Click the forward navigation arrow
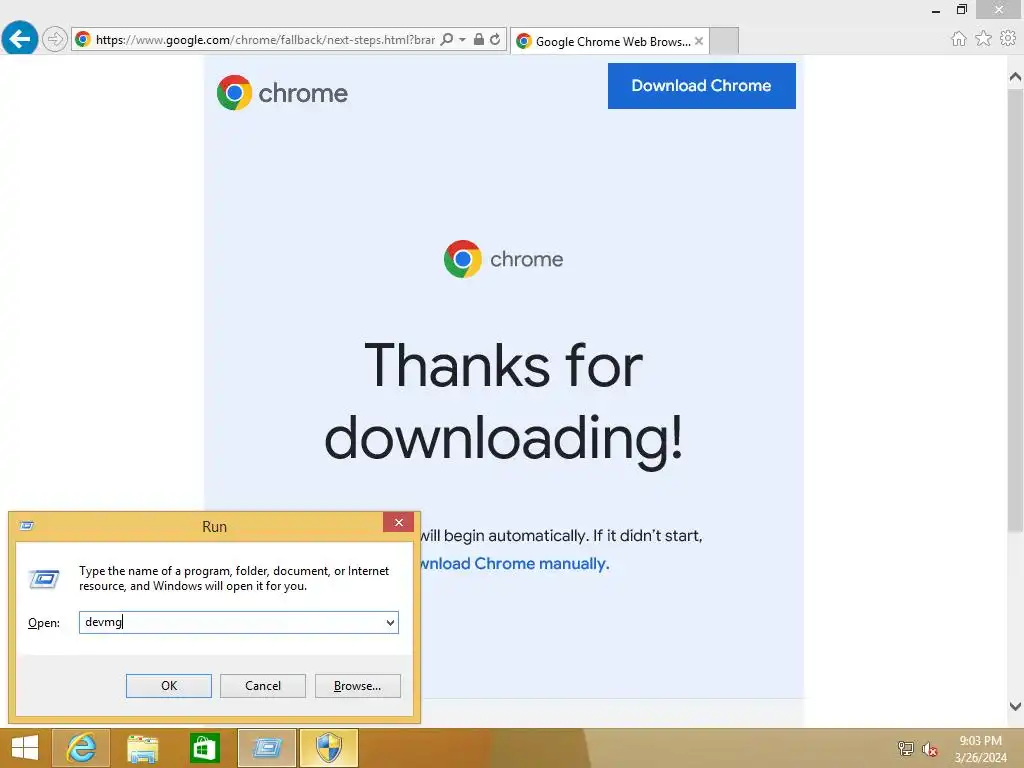 coord(55,39)
